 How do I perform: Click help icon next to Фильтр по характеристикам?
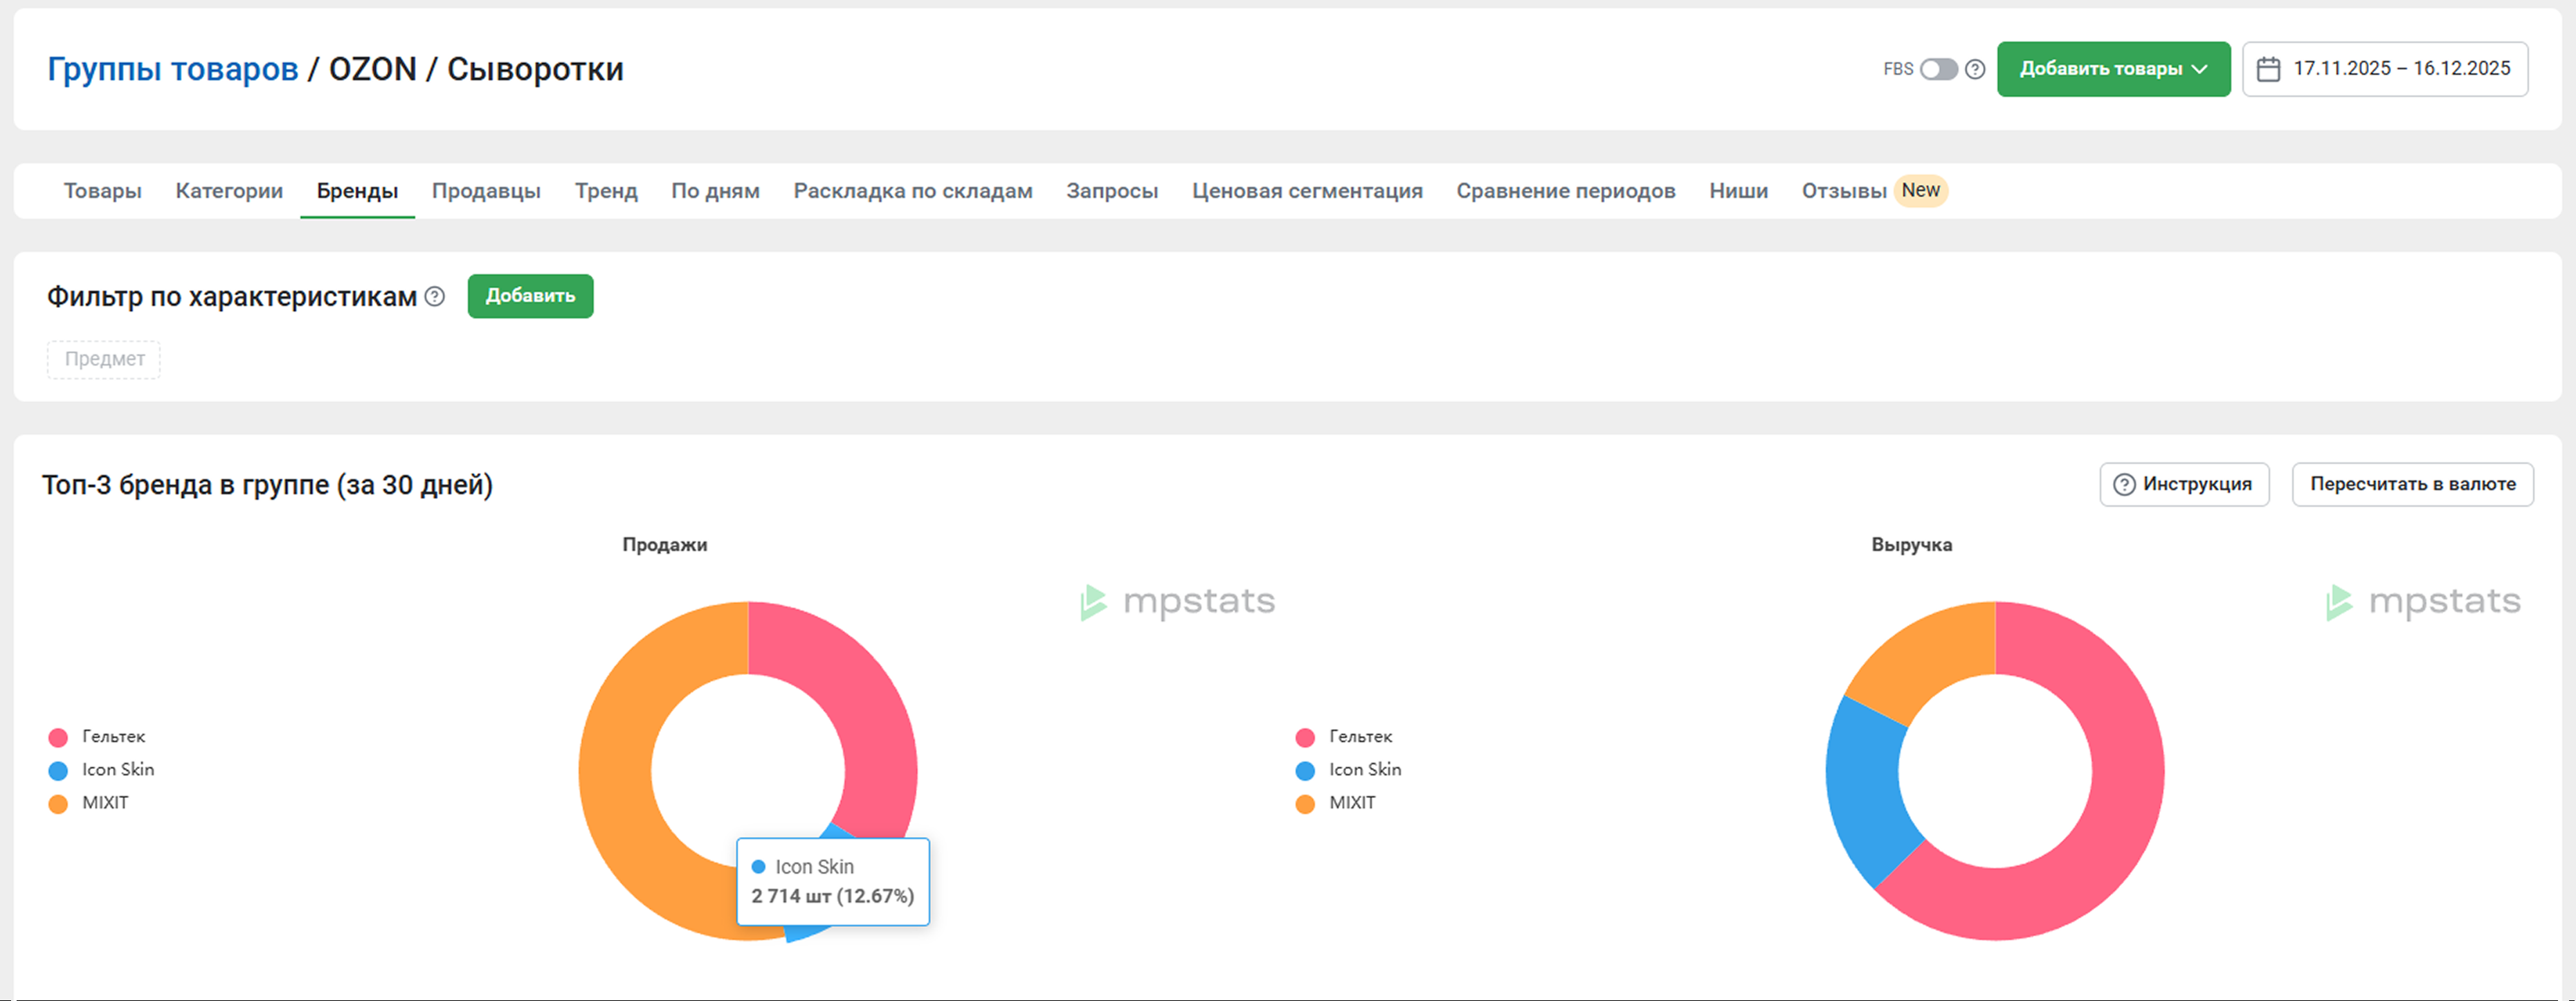click(x=434, y=296)
